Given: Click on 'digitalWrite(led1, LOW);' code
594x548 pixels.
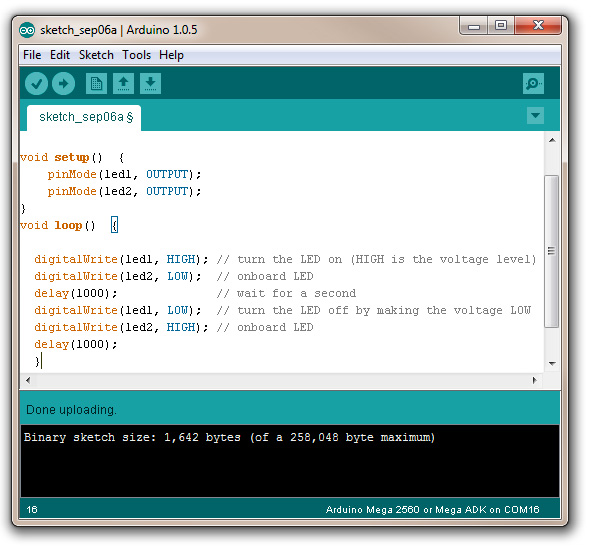Looking at the screenshot, I should (x=118, y=311).
